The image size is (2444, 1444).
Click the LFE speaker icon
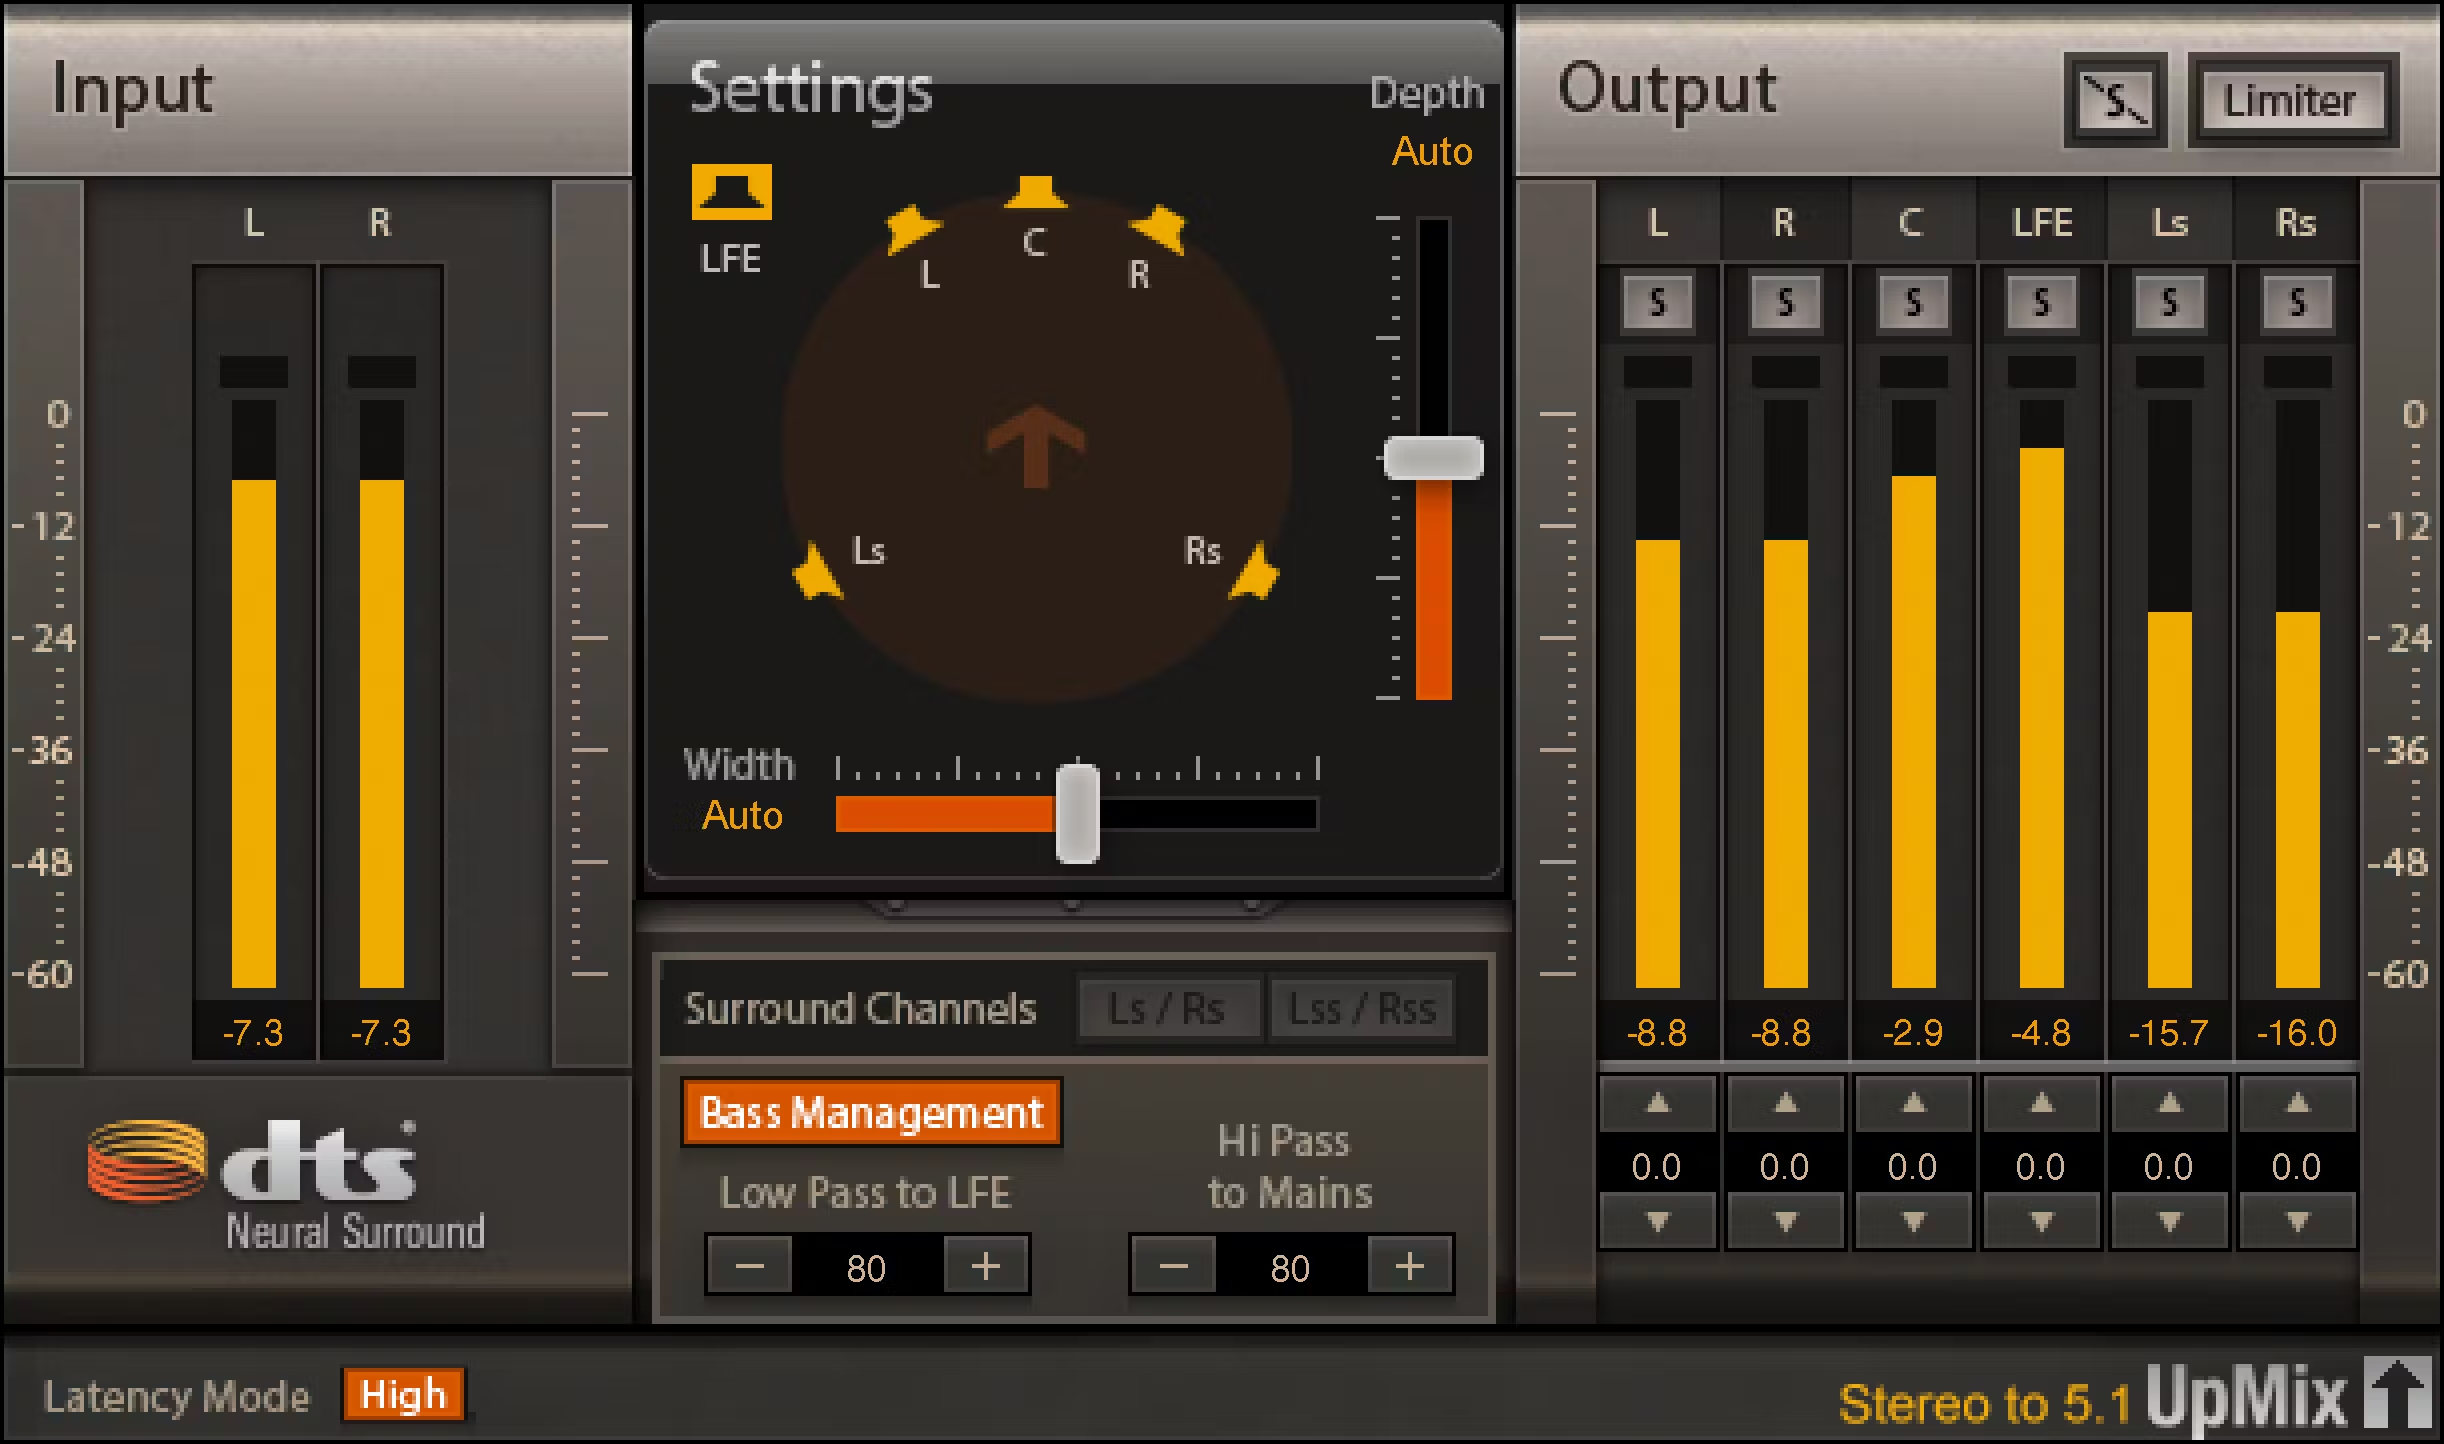731,191
